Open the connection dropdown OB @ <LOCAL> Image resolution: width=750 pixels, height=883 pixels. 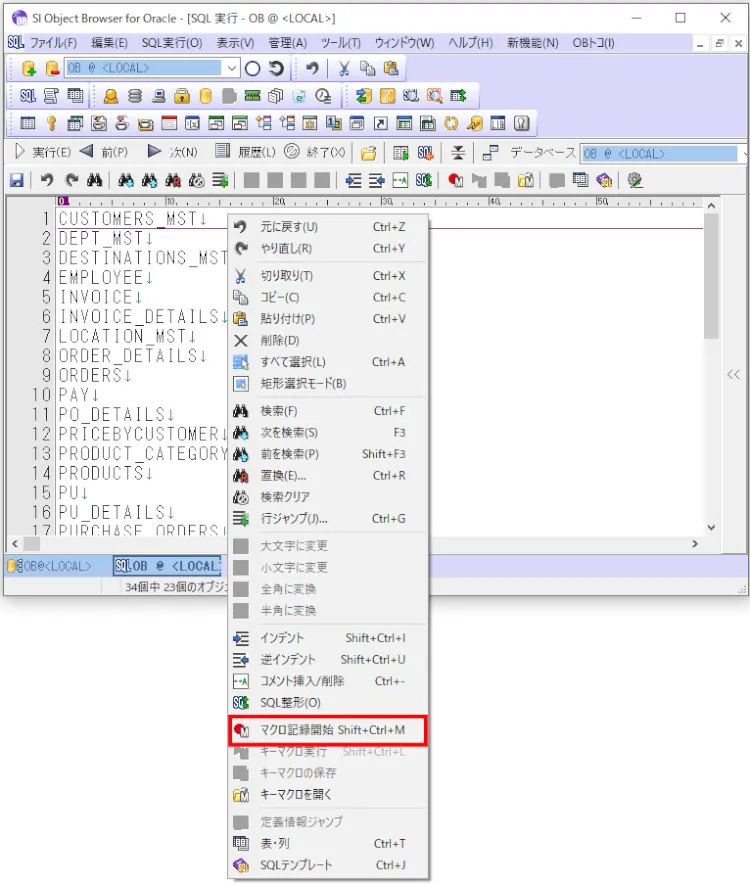231,69
